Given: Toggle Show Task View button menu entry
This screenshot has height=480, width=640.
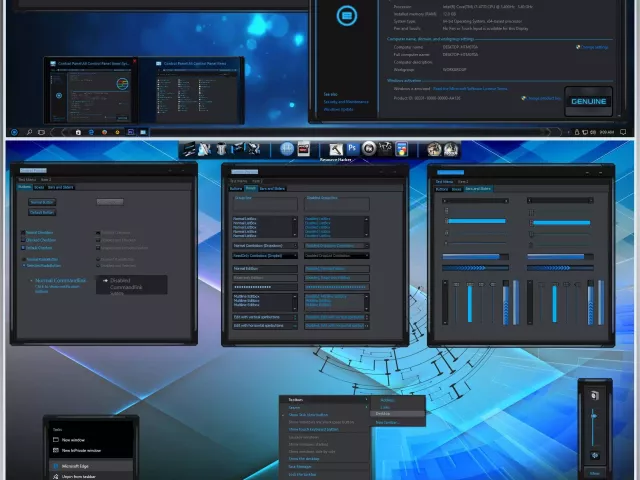Looking at the screenshot, I should coord(308,415).
